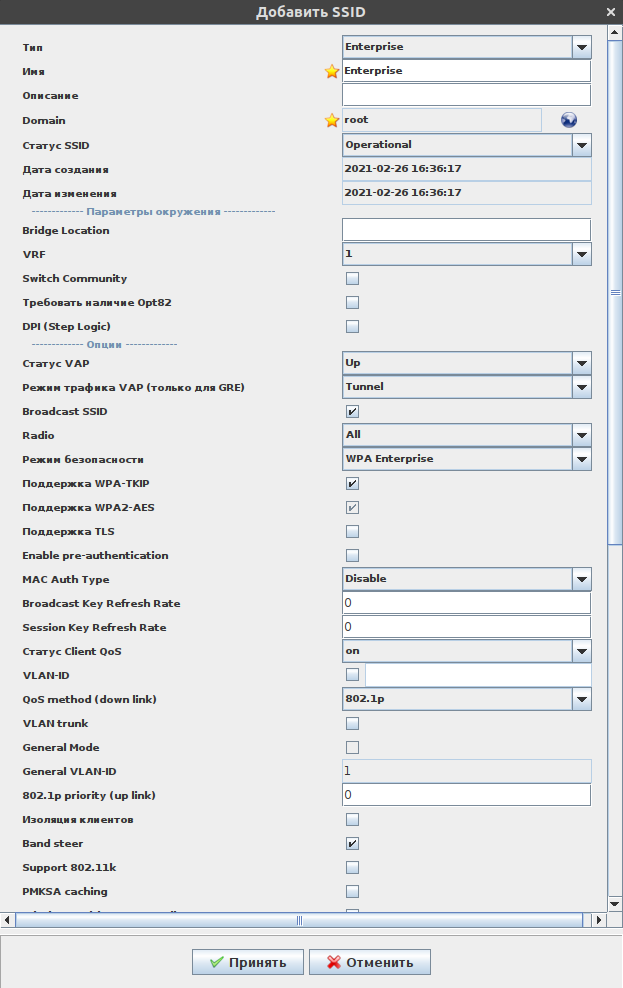Open the QoS method (down link) dropdown
This screenshot has width=623, height=988.
[581, 699]
